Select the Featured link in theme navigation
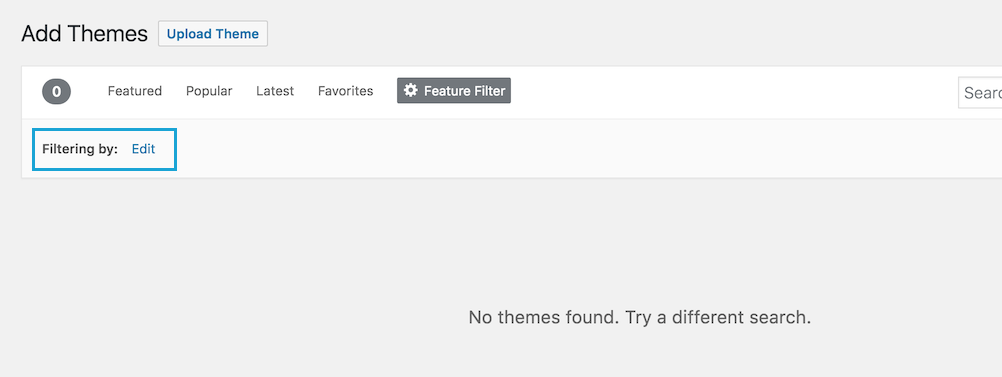Viewport: 1002px width, 377px height. click(x=135, y=91)
